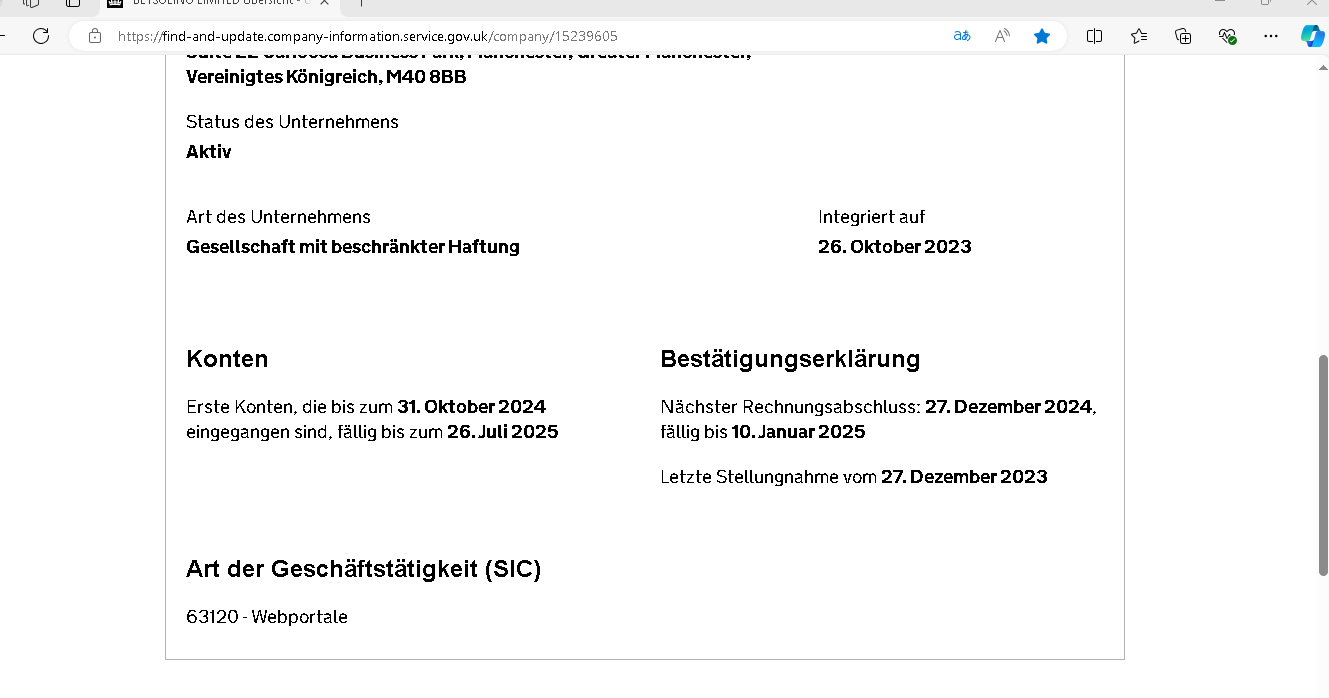Screen dimensions: 1329x698
Task: Toggle the blue favorites star
Action: click(1042, 36)
